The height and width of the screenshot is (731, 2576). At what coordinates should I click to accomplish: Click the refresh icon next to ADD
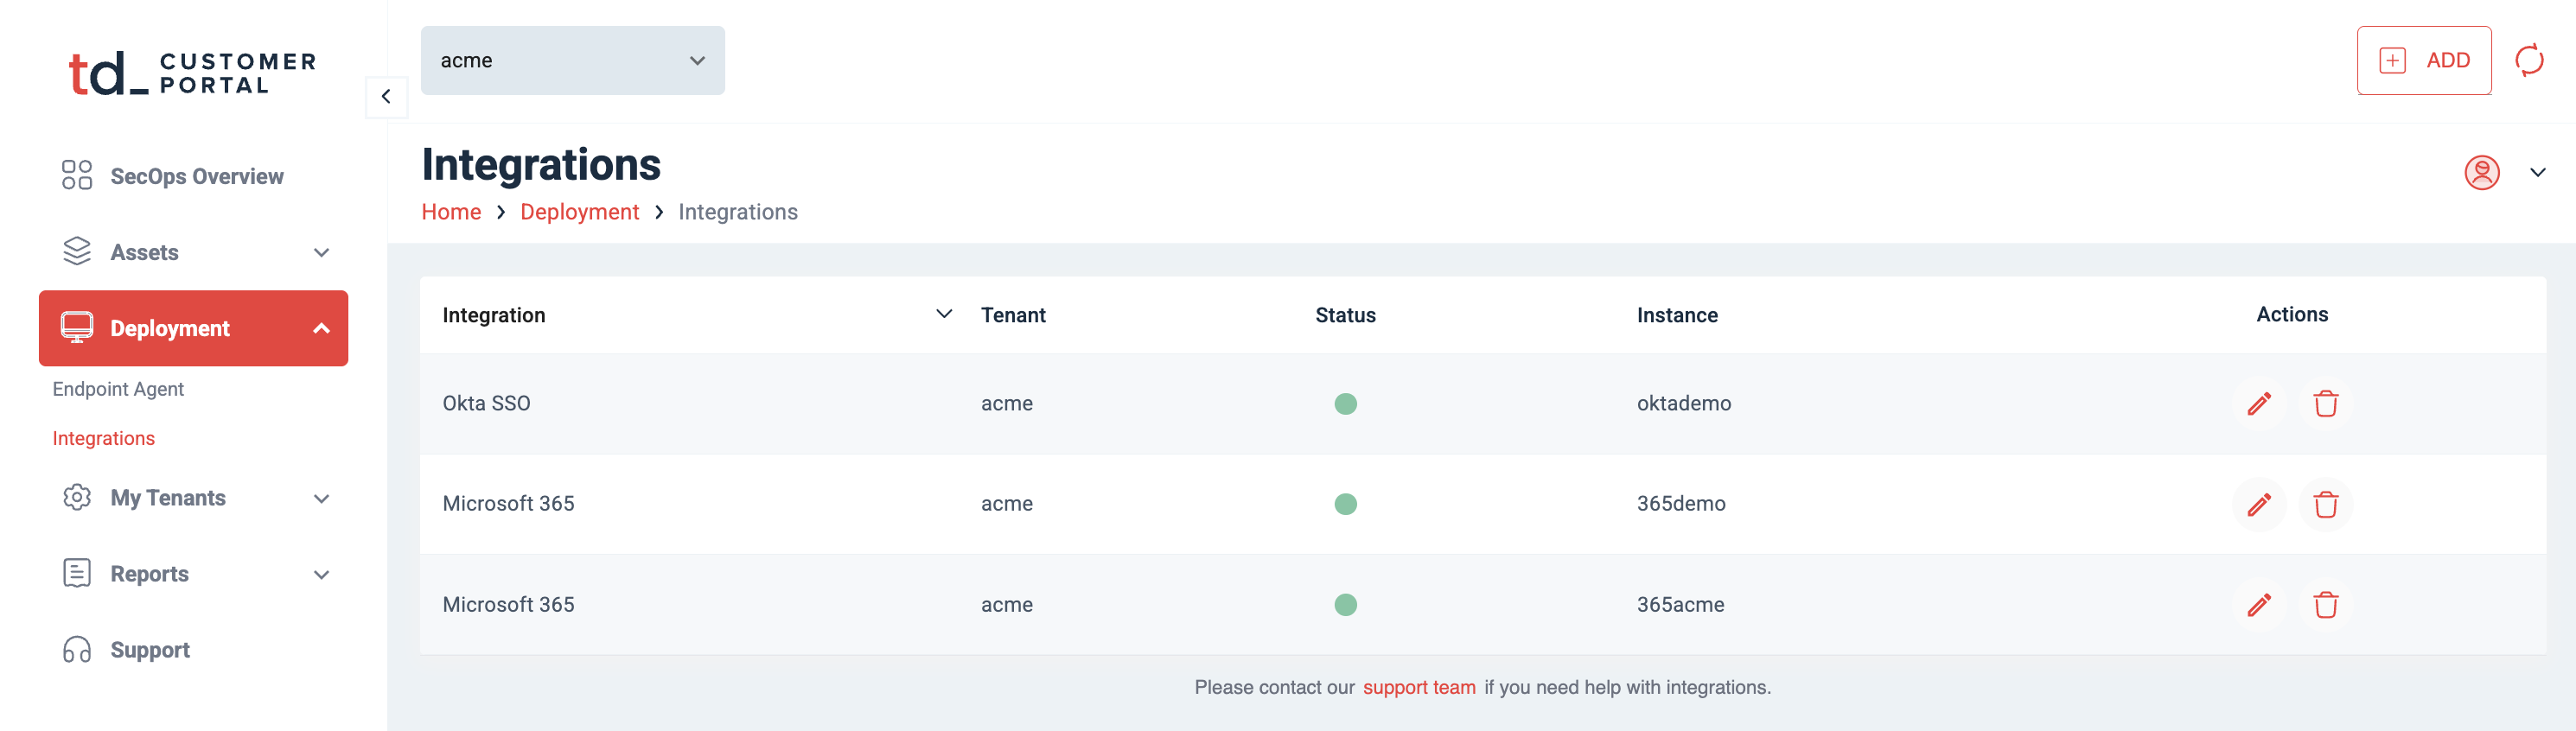point(2529,60)
